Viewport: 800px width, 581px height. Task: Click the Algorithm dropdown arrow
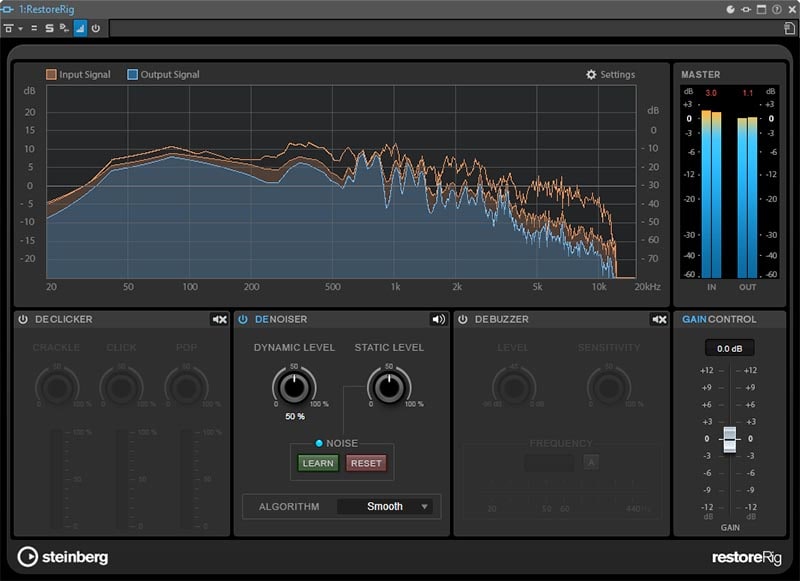(x=424, y=507)
